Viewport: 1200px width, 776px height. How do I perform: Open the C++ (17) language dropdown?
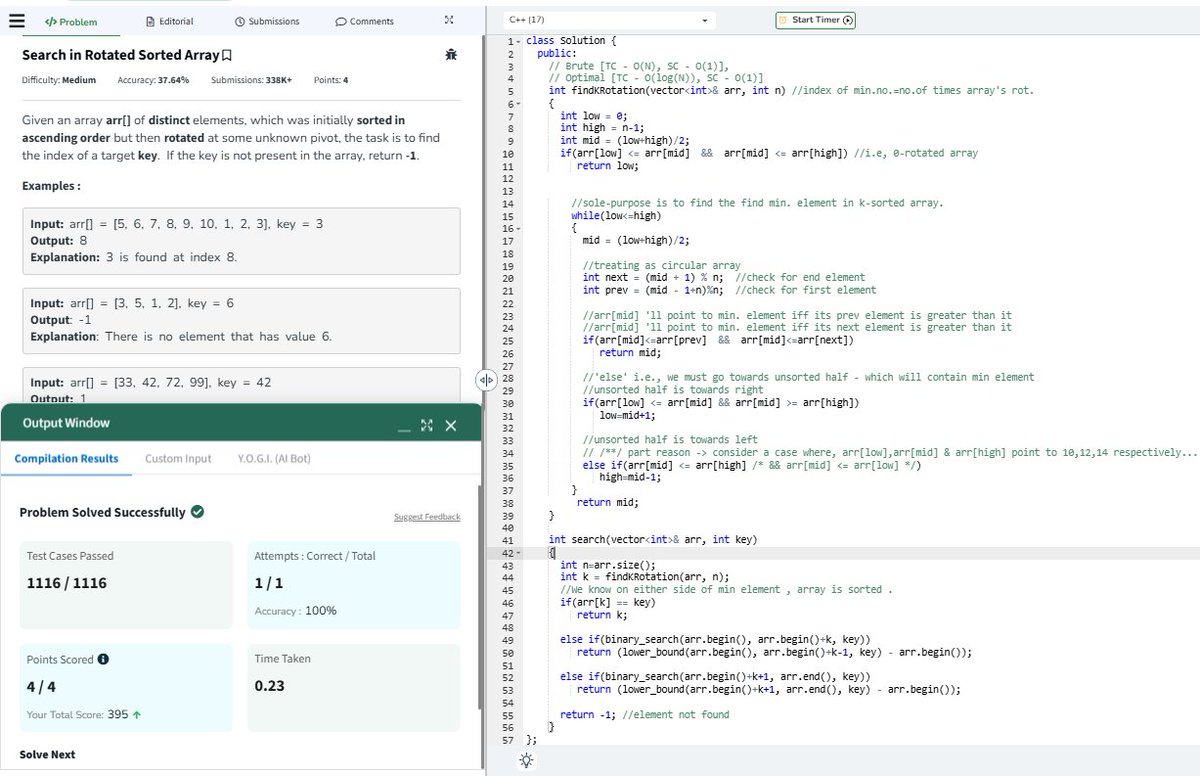(x=609, y=20)
